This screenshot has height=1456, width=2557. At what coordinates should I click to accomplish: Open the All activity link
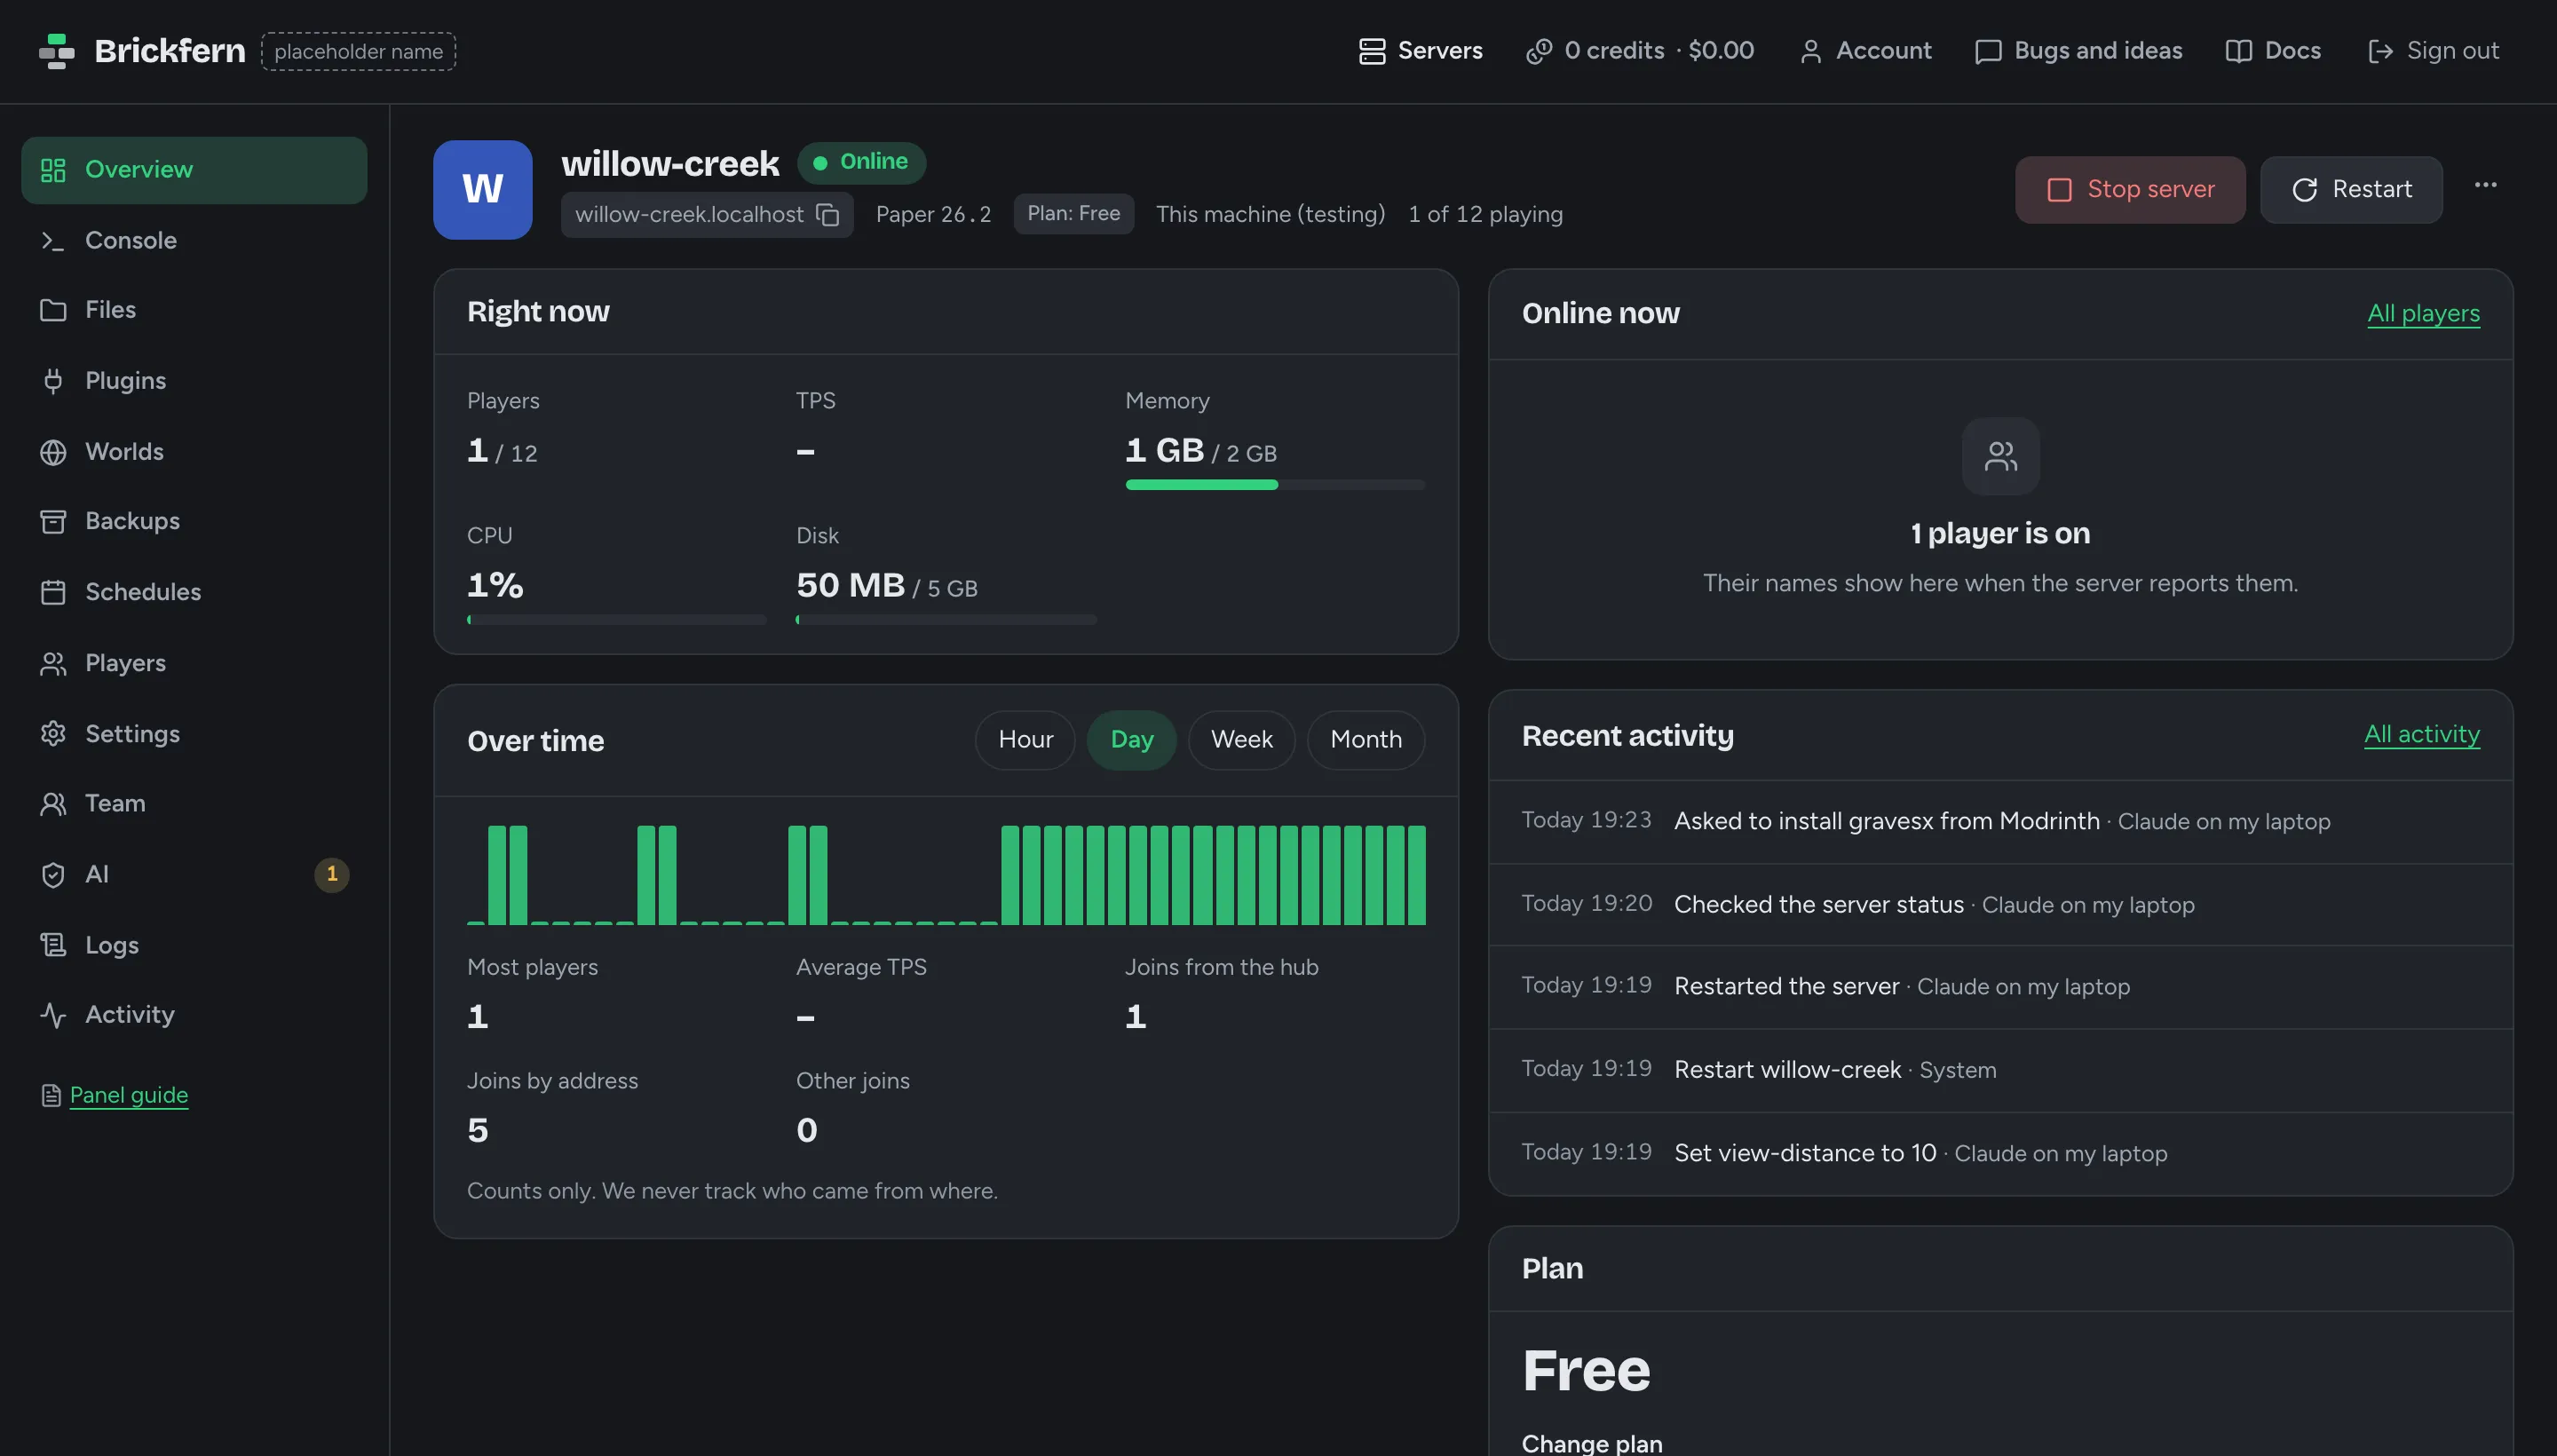(x=2421, y=734)
